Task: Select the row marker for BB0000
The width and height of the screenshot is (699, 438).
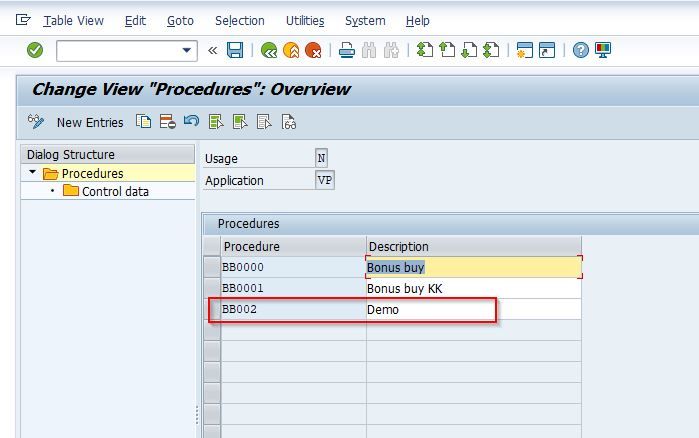Action: click(212, 267)
